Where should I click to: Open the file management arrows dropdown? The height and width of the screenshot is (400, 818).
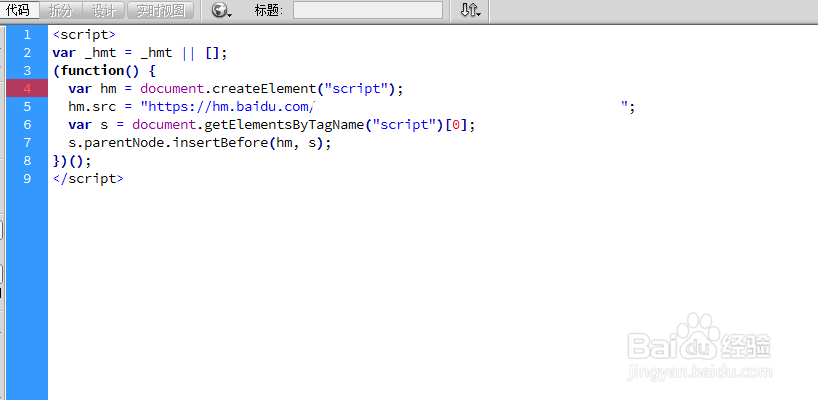click(470, 10)
